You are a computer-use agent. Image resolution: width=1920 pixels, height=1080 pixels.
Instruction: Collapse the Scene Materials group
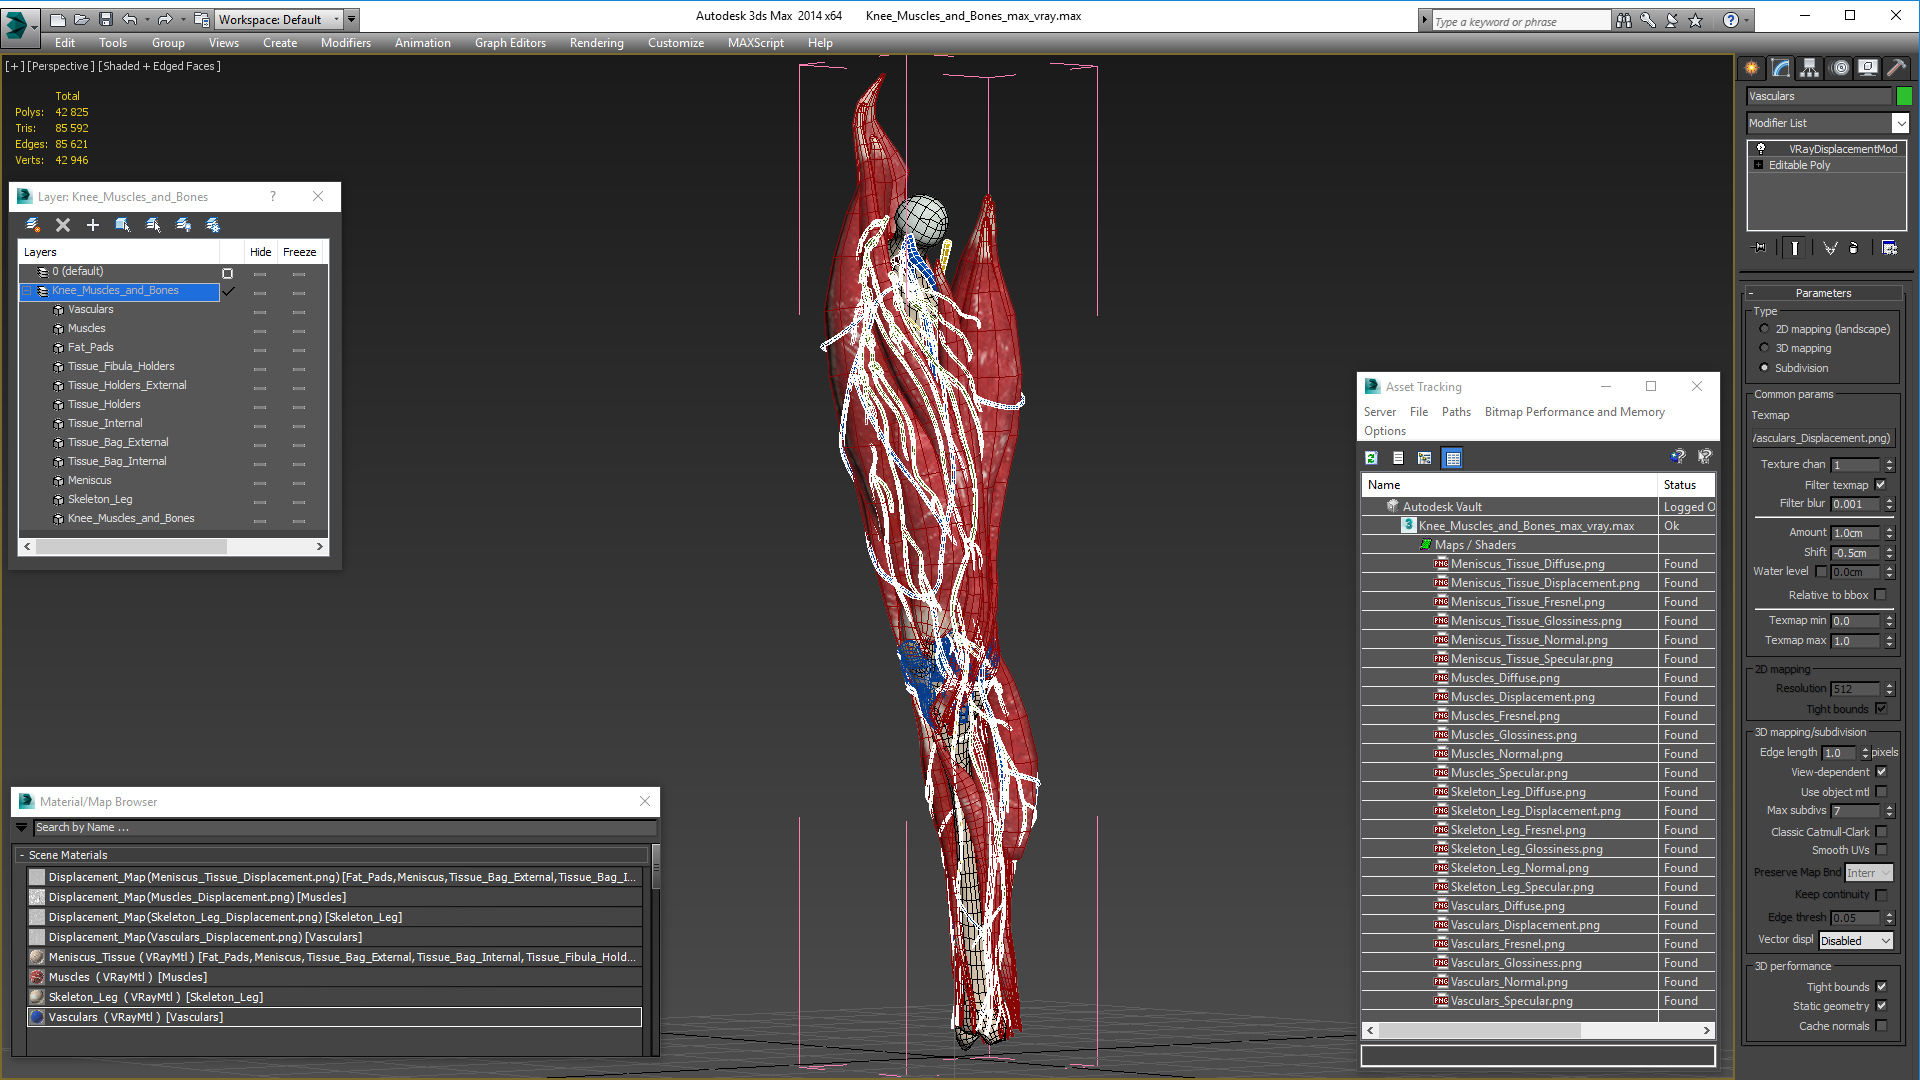point(22,855)
